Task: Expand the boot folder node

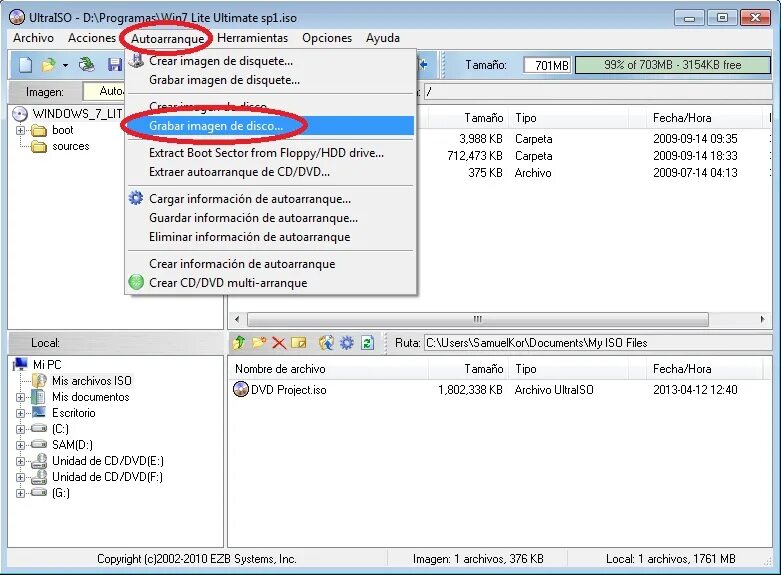Action: (x=20, y=131)
